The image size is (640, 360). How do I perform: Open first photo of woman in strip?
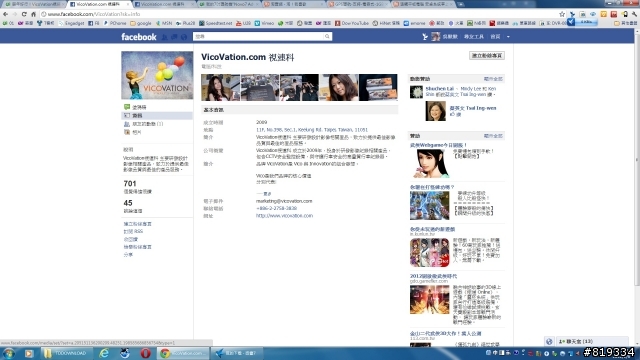220,87
